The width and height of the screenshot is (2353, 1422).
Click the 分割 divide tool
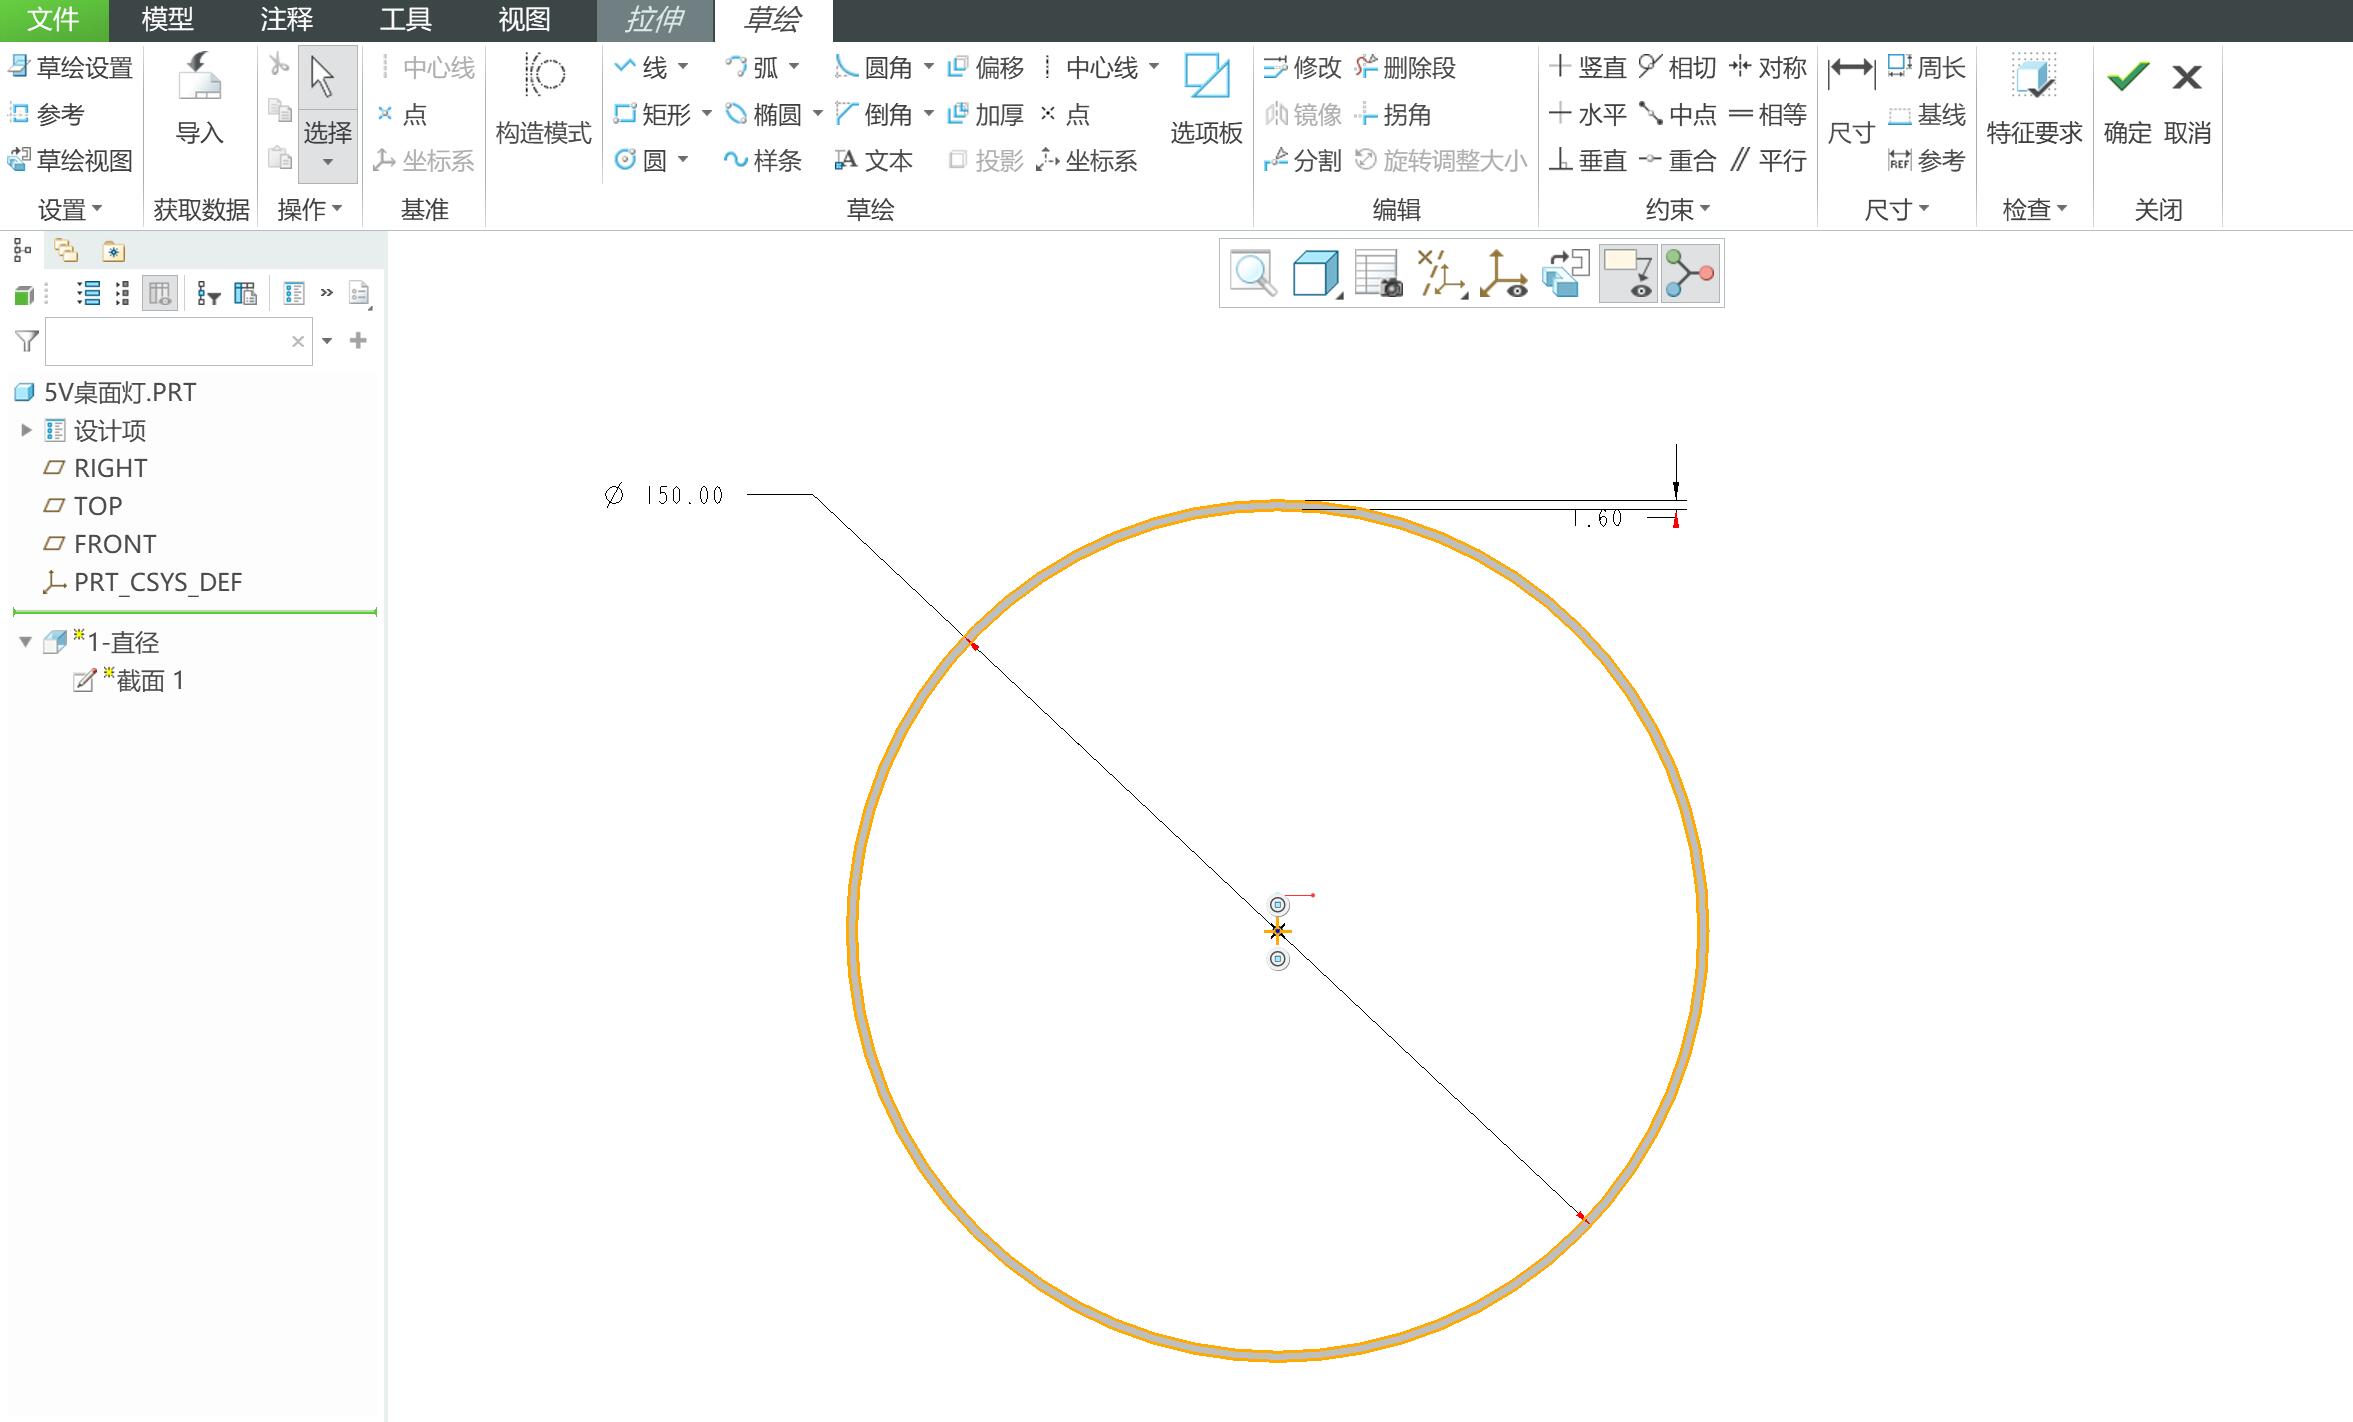1302,160
